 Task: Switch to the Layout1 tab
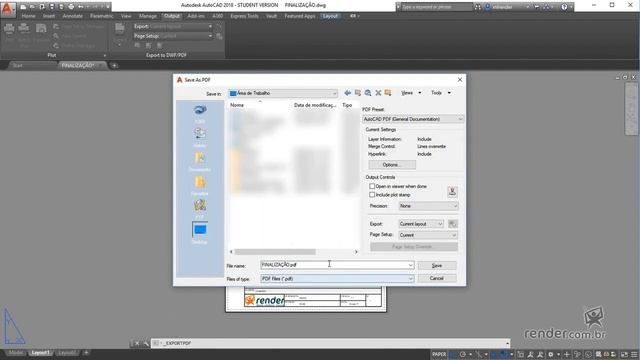pos(40,353)
